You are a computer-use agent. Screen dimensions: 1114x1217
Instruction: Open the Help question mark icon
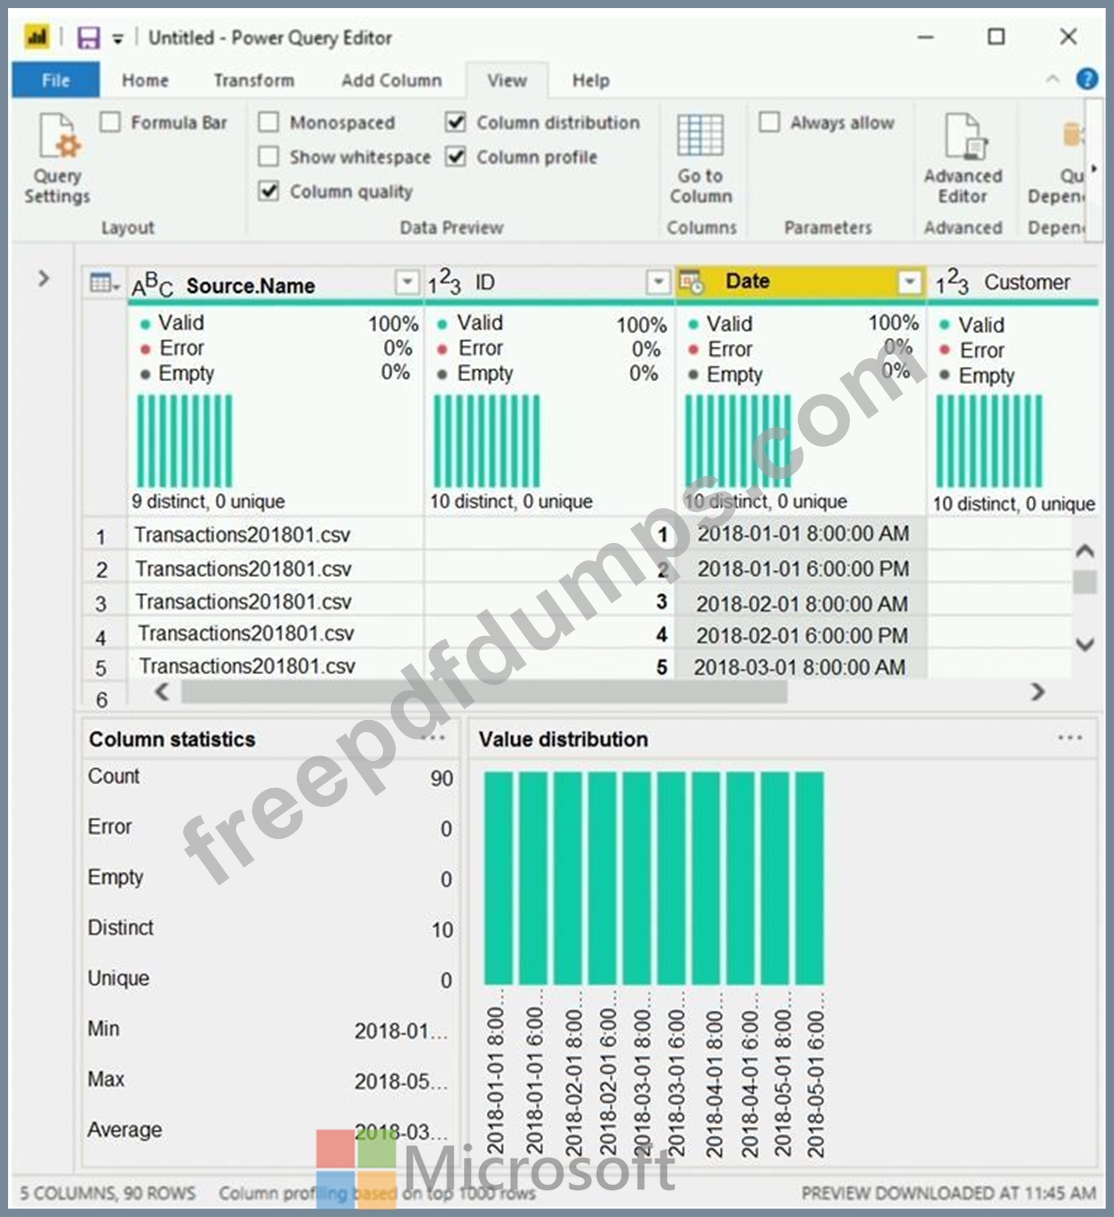tap(1087, 79)
